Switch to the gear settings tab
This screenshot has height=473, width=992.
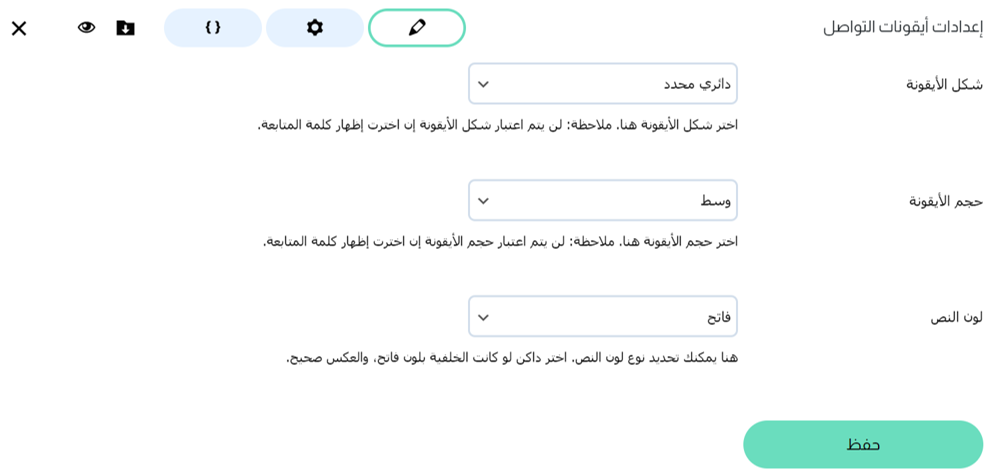point(315,28)
